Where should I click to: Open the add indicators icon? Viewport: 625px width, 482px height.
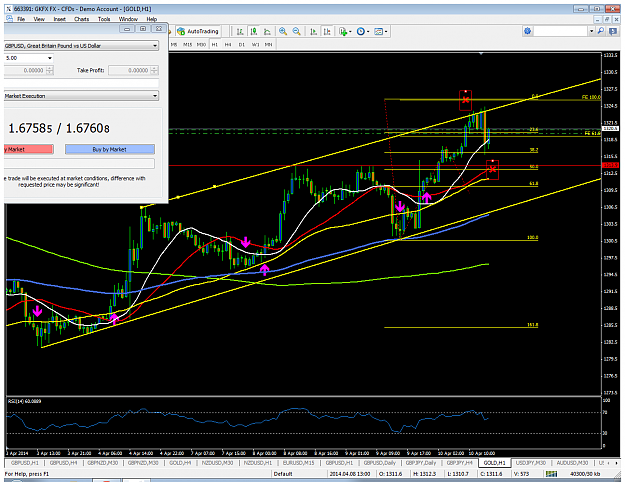(x=343, y=31)
